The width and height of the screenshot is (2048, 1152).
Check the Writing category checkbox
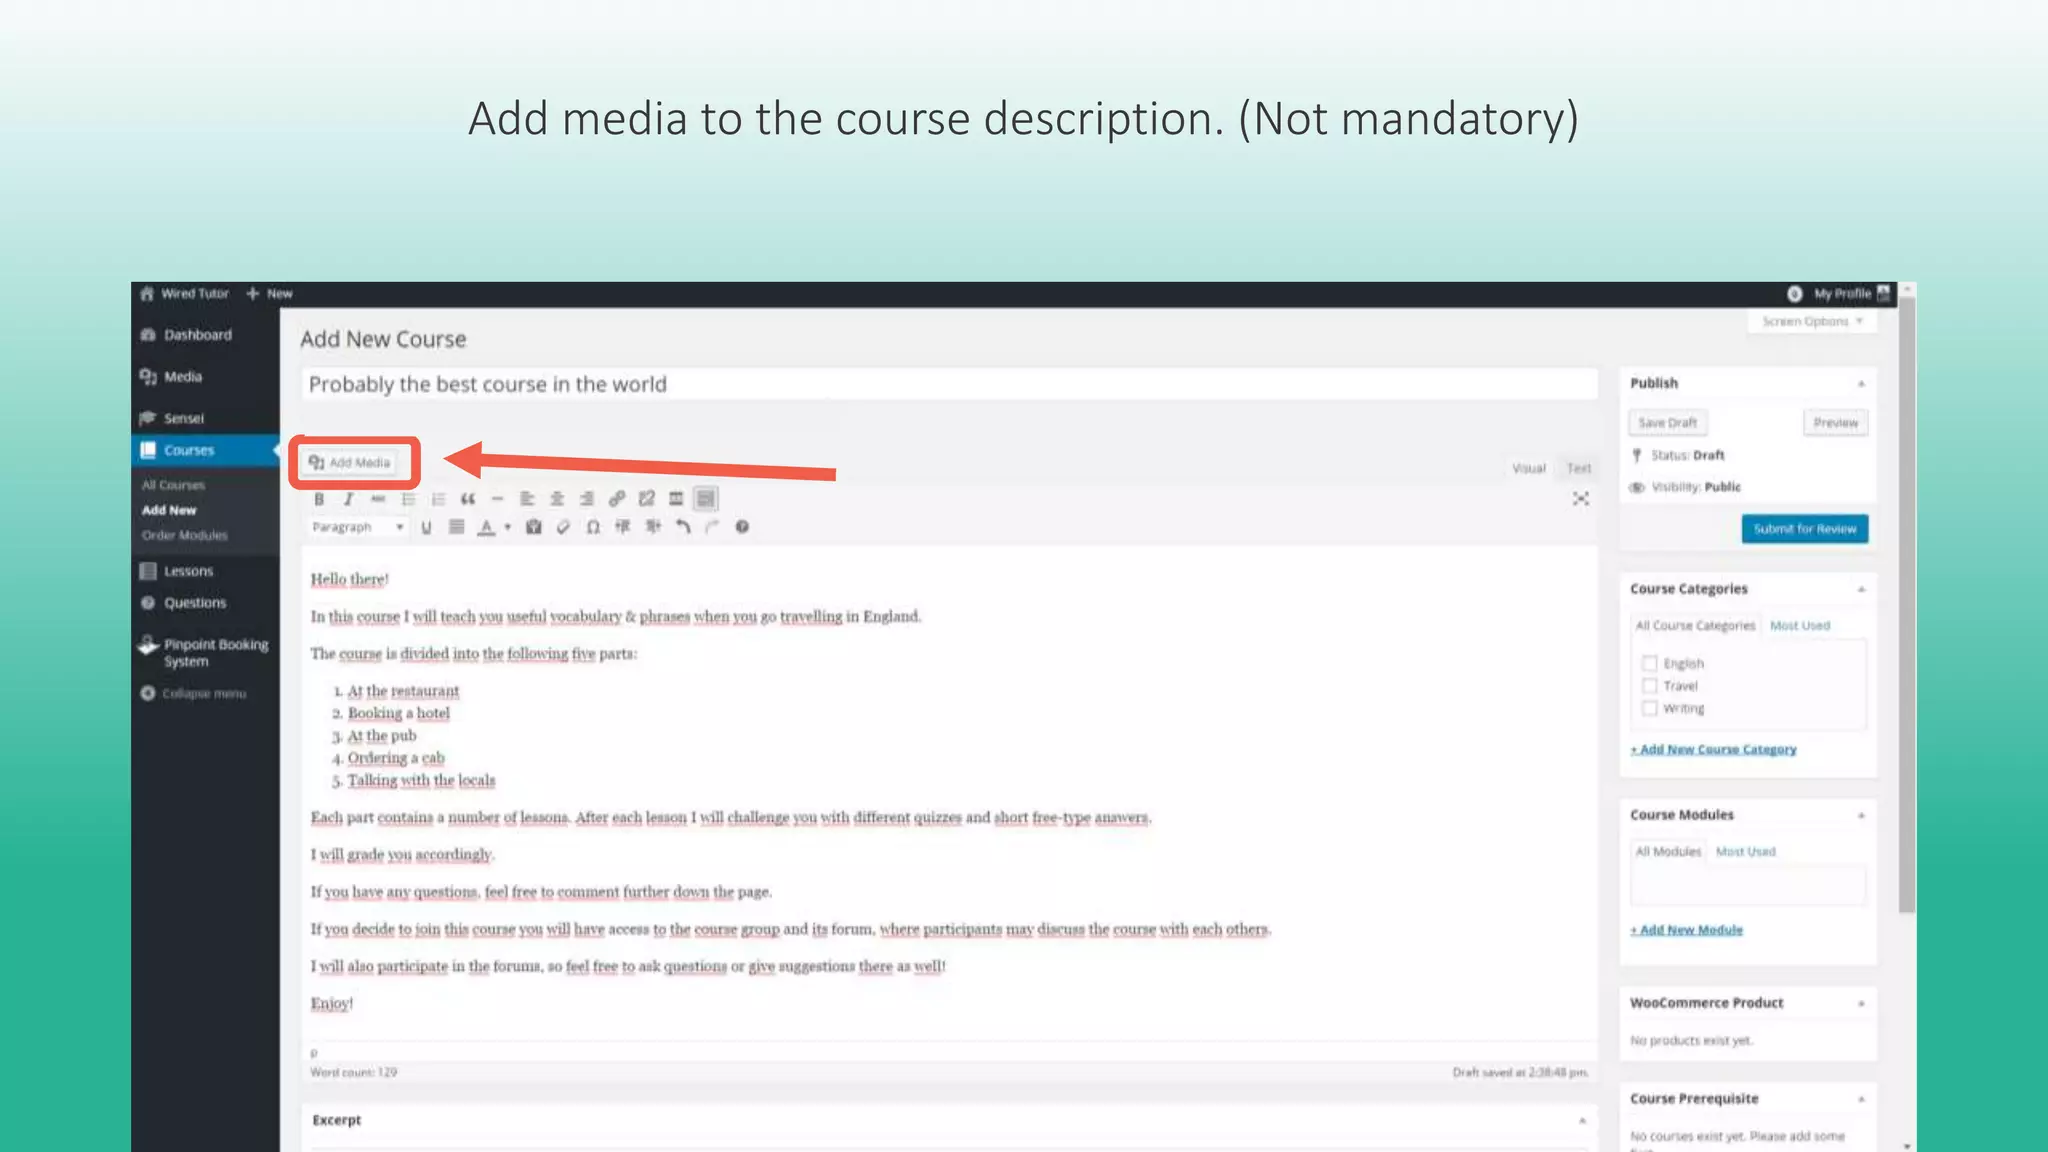point(1649,708)
